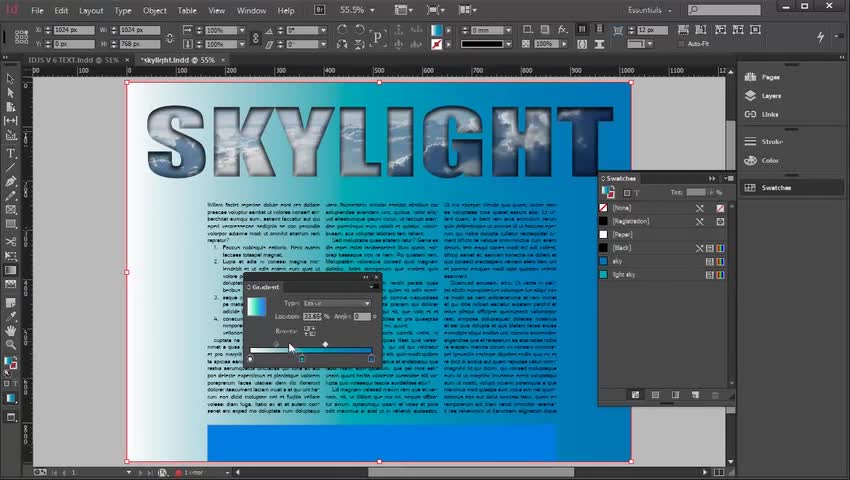Select the Type tool

[10, 154]
